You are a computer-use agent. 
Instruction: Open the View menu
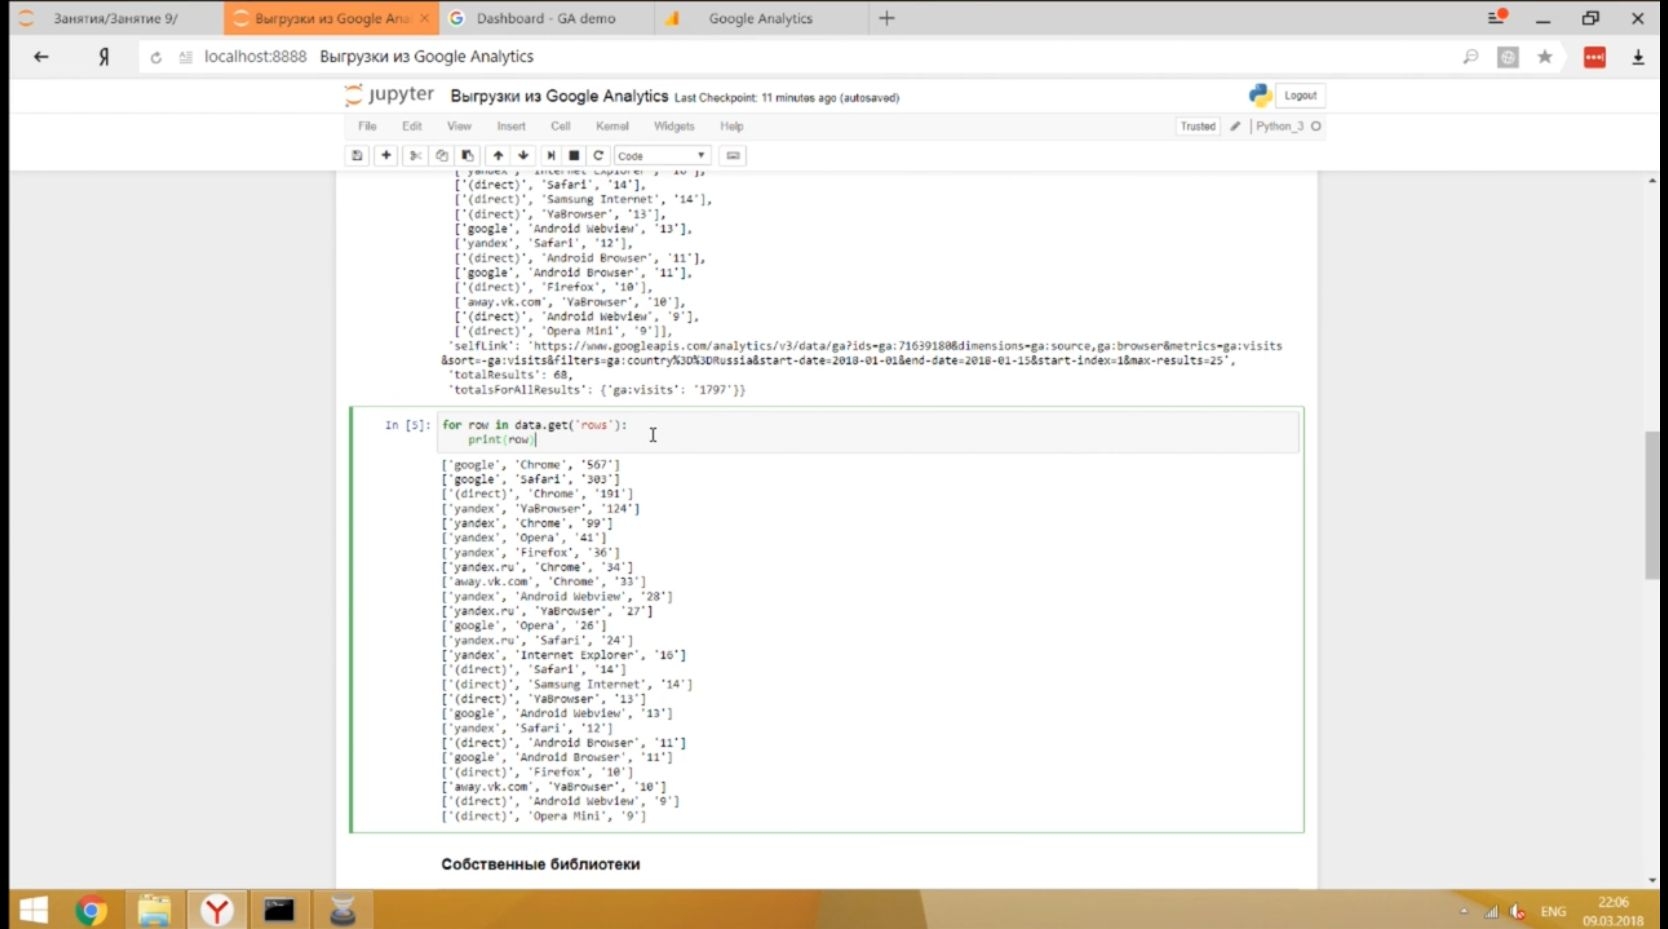click(459, 126)
